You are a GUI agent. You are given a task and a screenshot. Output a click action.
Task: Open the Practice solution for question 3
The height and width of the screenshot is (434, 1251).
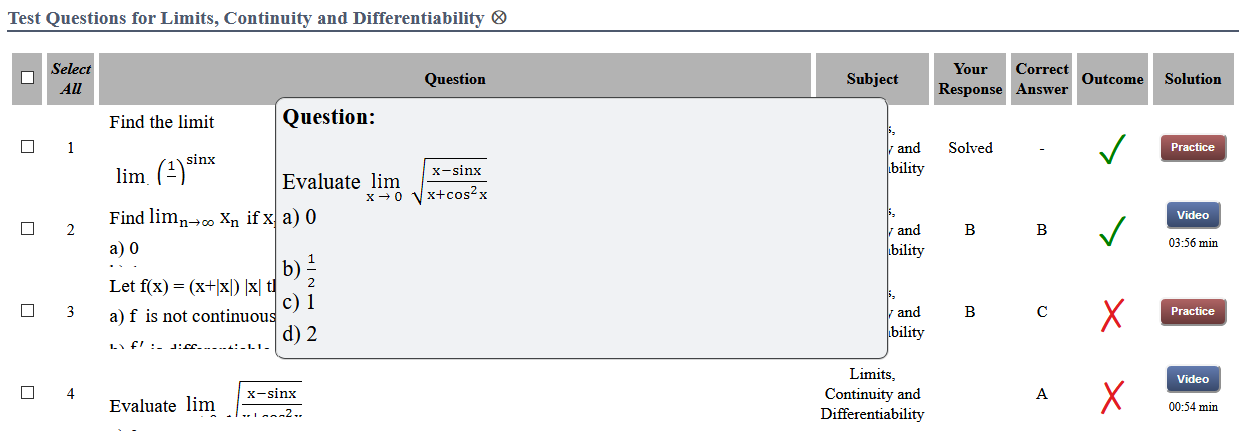[x=1193, y=312]
